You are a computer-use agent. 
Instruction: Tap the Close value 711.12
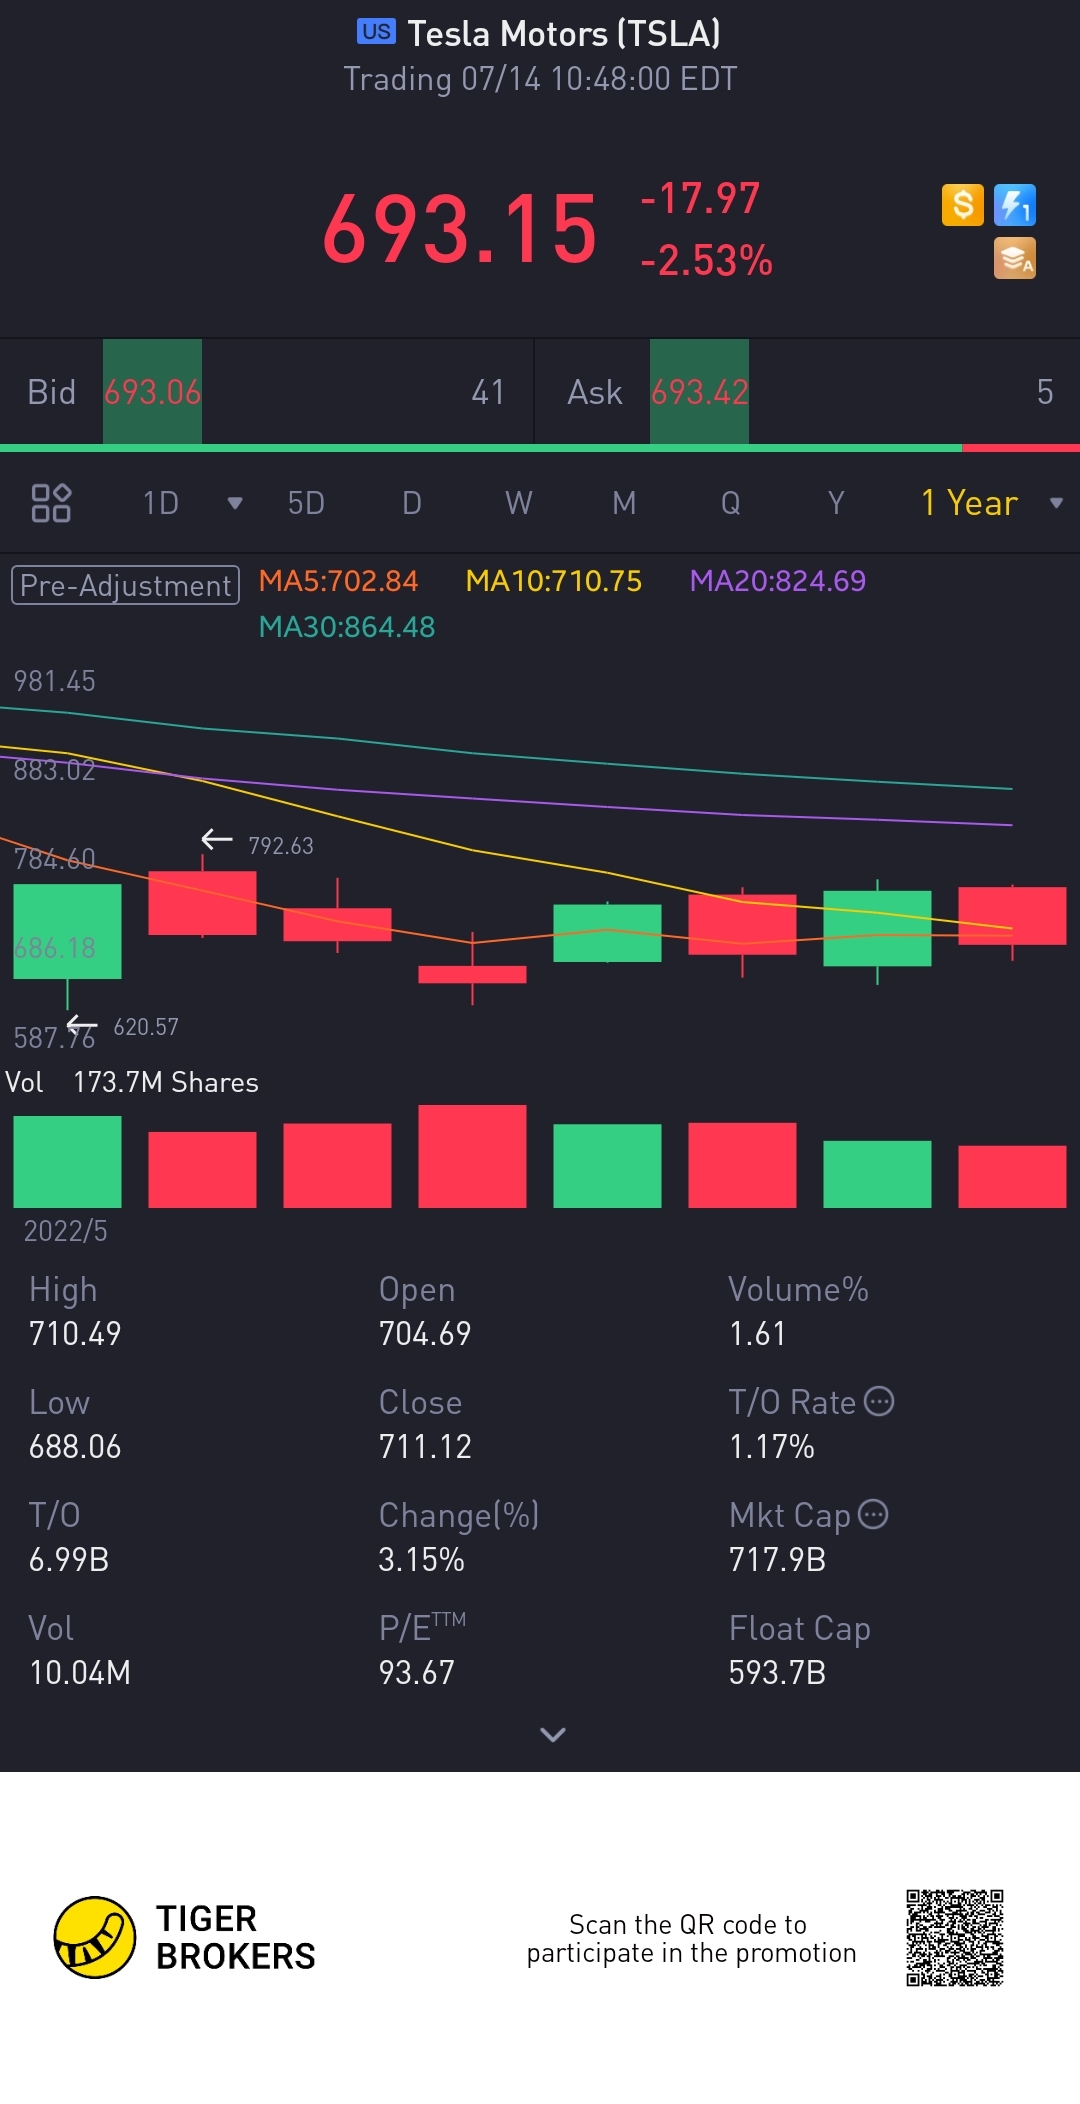[425, 1447]
